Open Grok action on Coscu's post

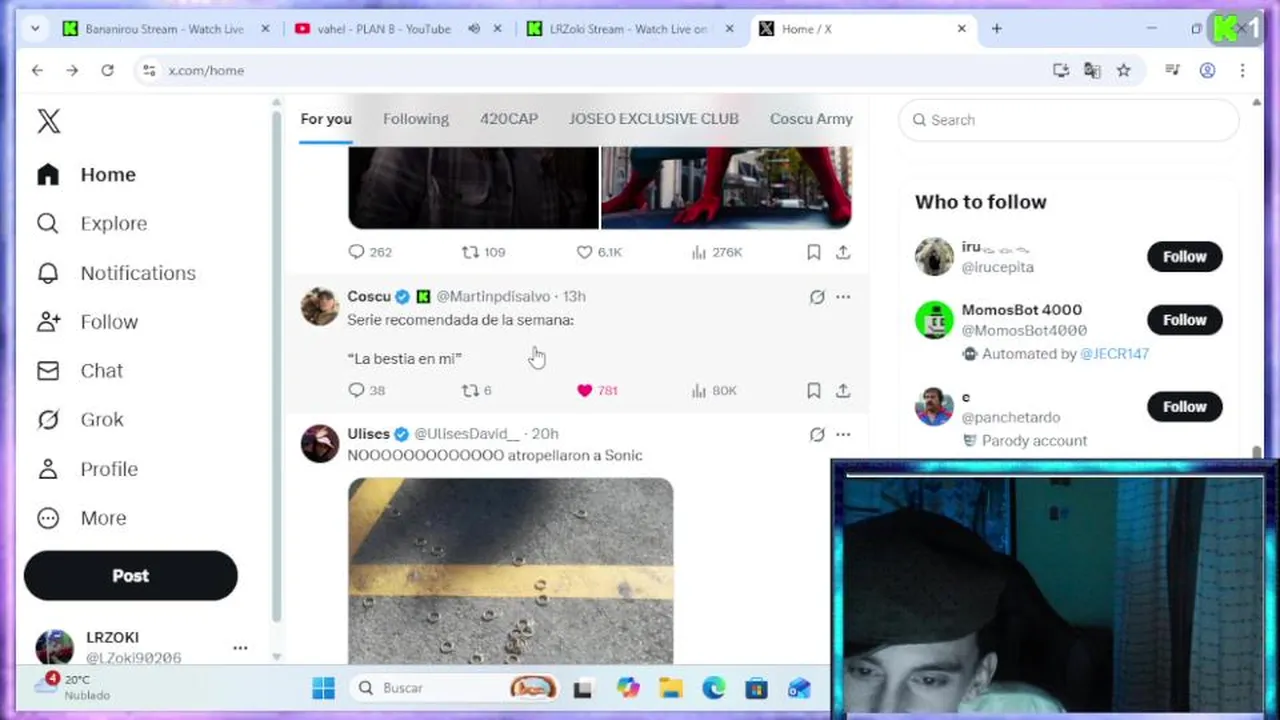tap(817, 297)
